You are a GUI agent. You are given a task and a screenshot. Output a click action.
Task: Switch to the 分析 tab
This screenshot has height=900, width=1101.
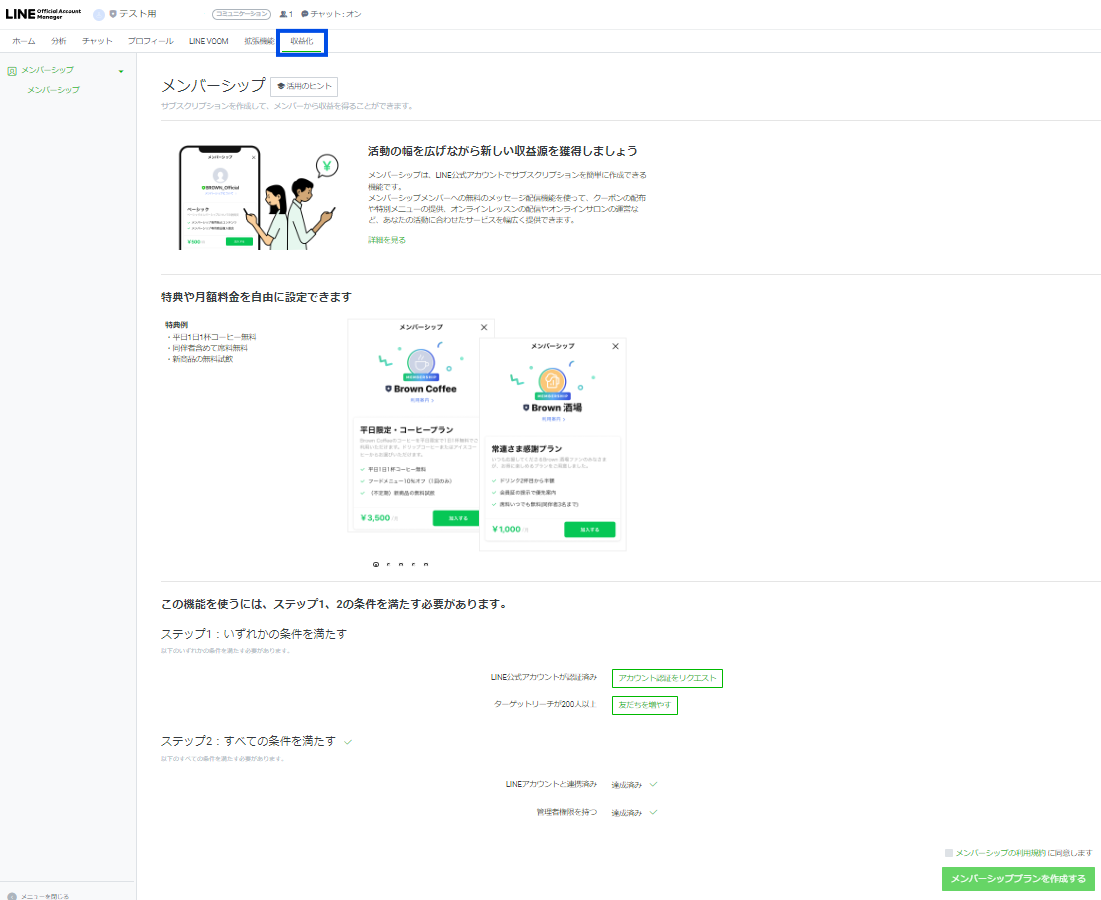[x=59, y=41]
